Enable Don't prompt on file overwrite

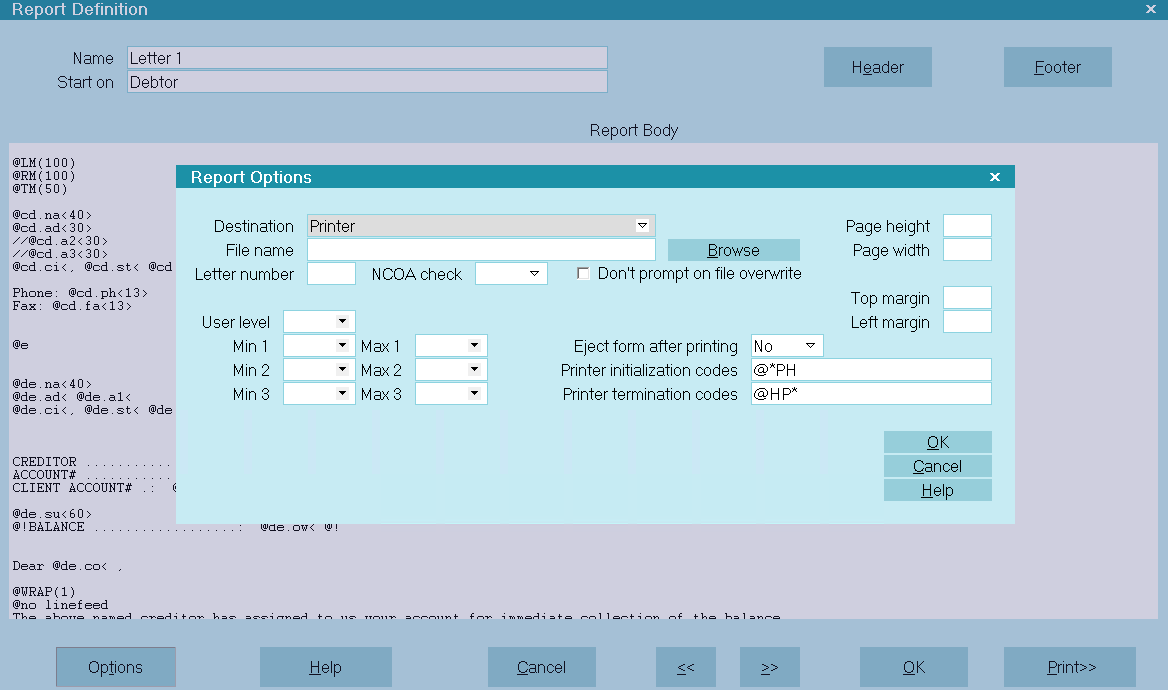click(583, 274)
